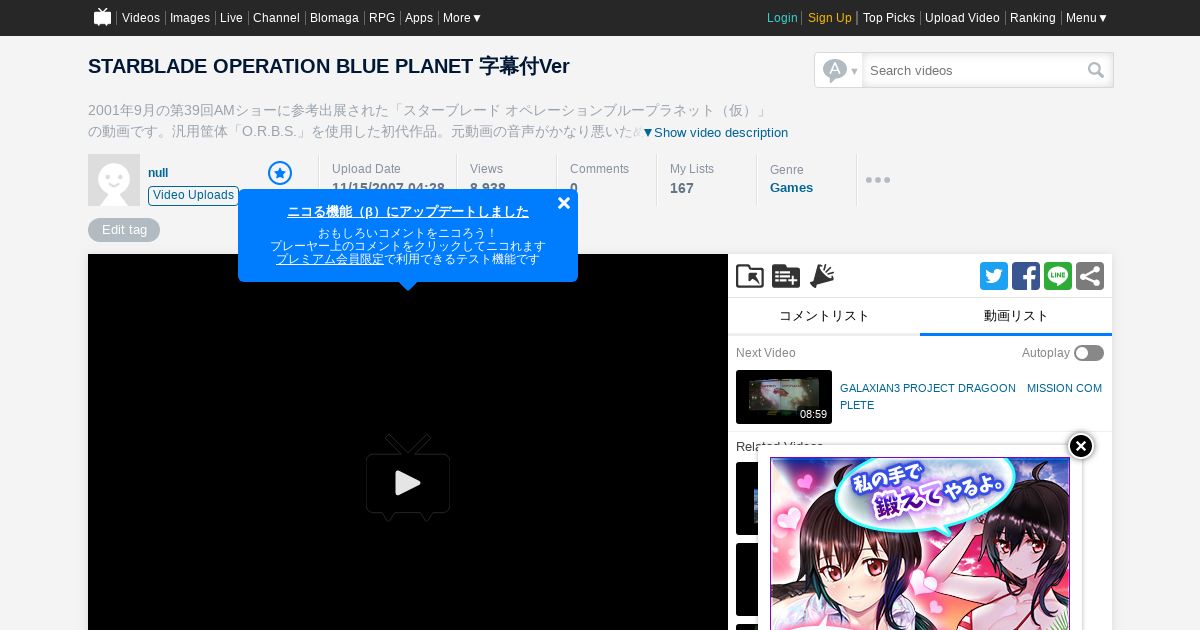Click the Video Uploads button

193,195
